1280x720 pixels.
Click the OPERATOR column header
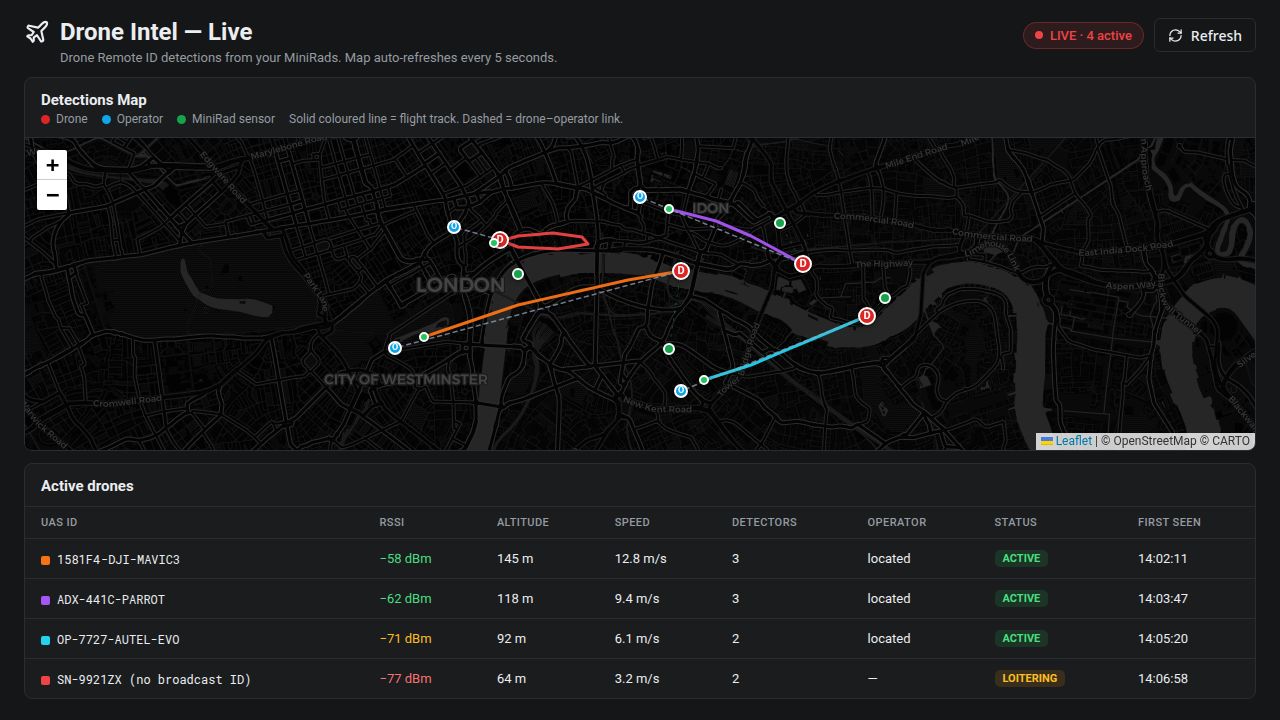897,522
